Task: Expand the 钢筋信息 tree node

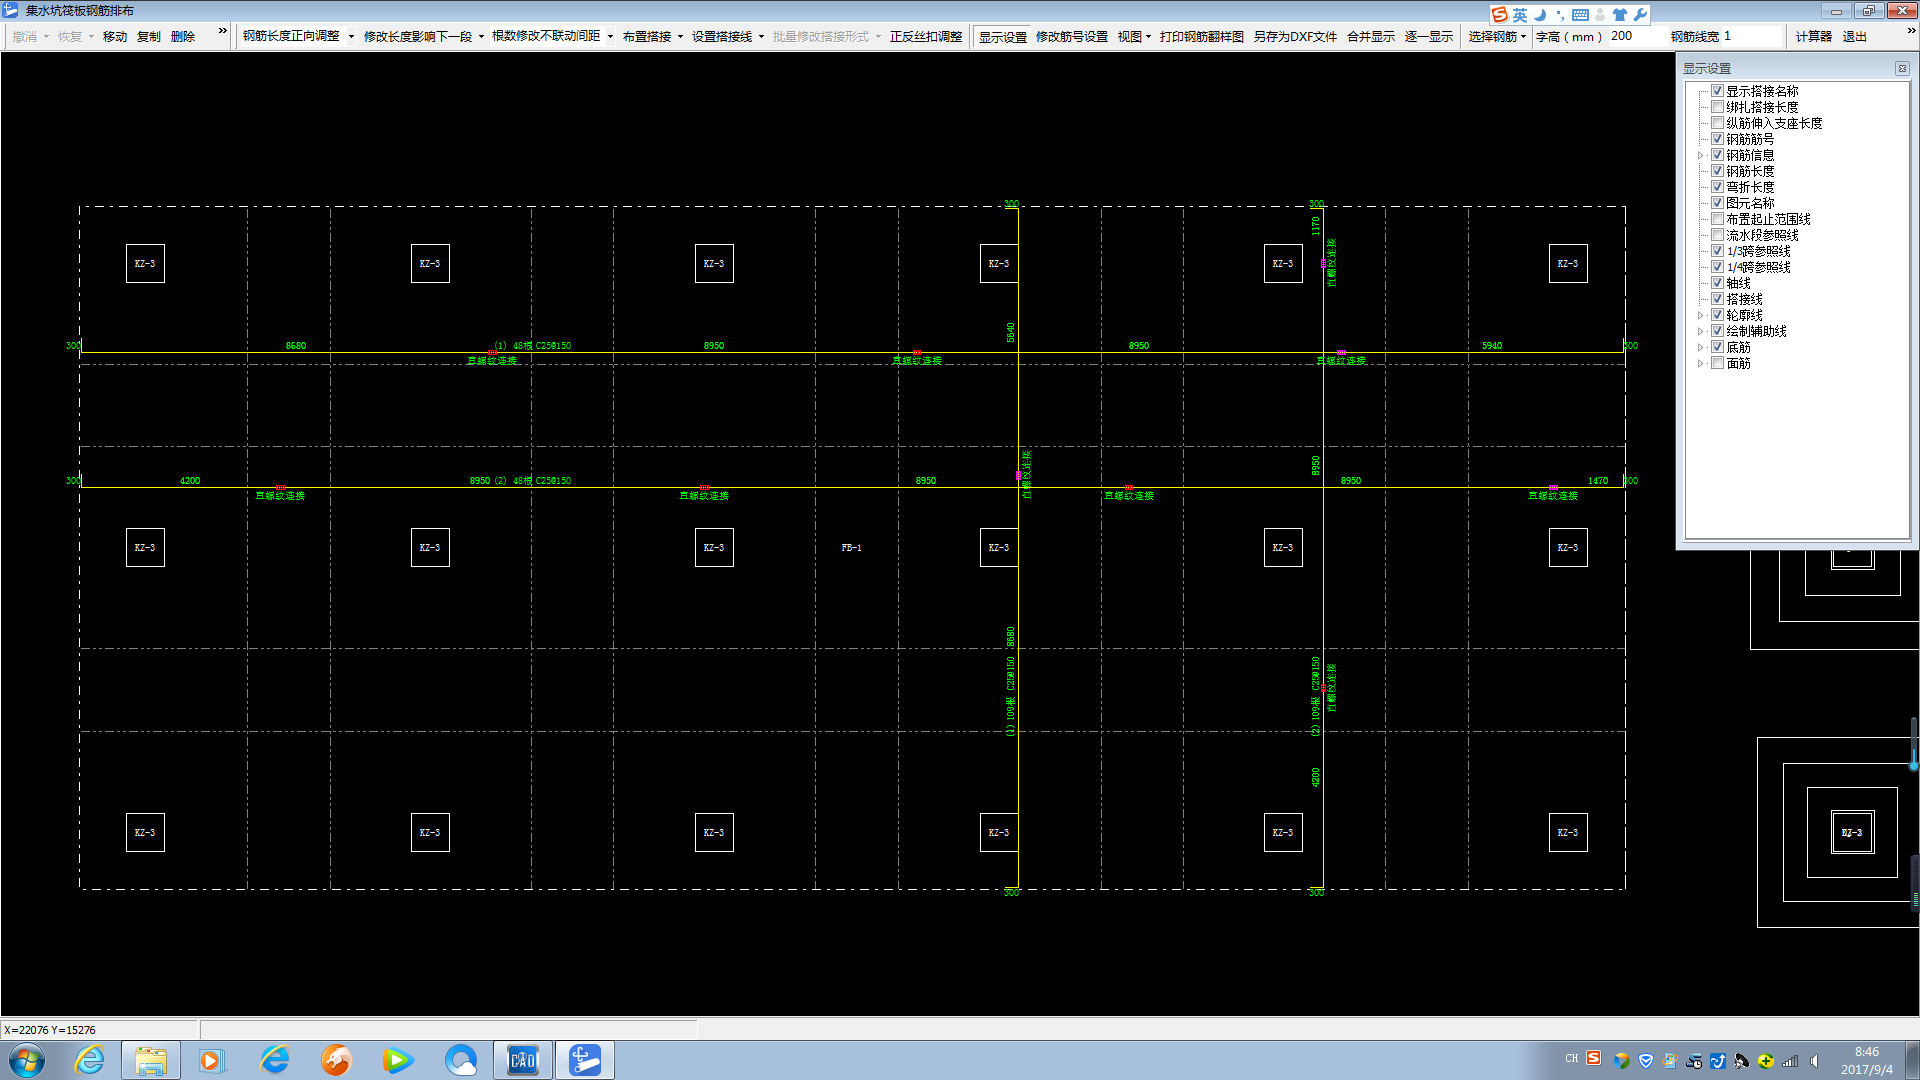Action: point(1700,155)
